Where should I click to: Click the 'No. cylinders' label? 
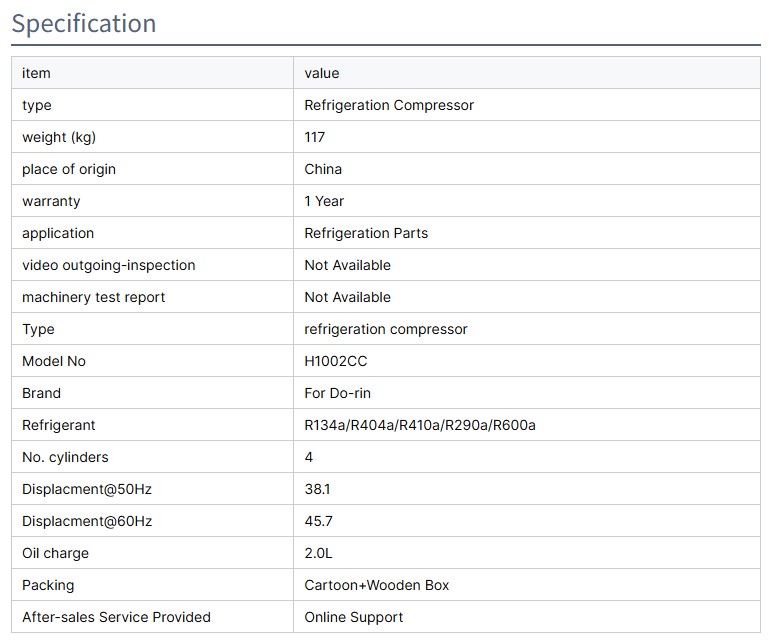[x=65, y=457]
